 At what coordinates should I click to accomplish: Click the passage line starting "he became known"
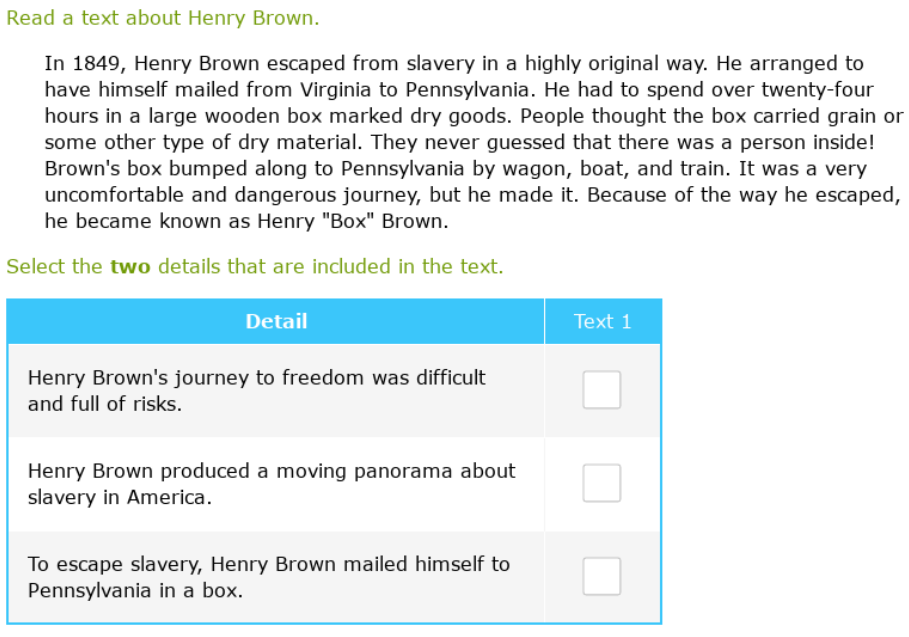click(246, 221)
